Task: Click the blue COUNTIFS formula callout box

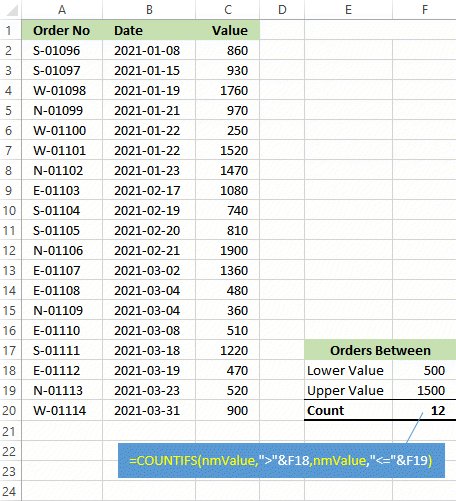Action: point(281,460)
